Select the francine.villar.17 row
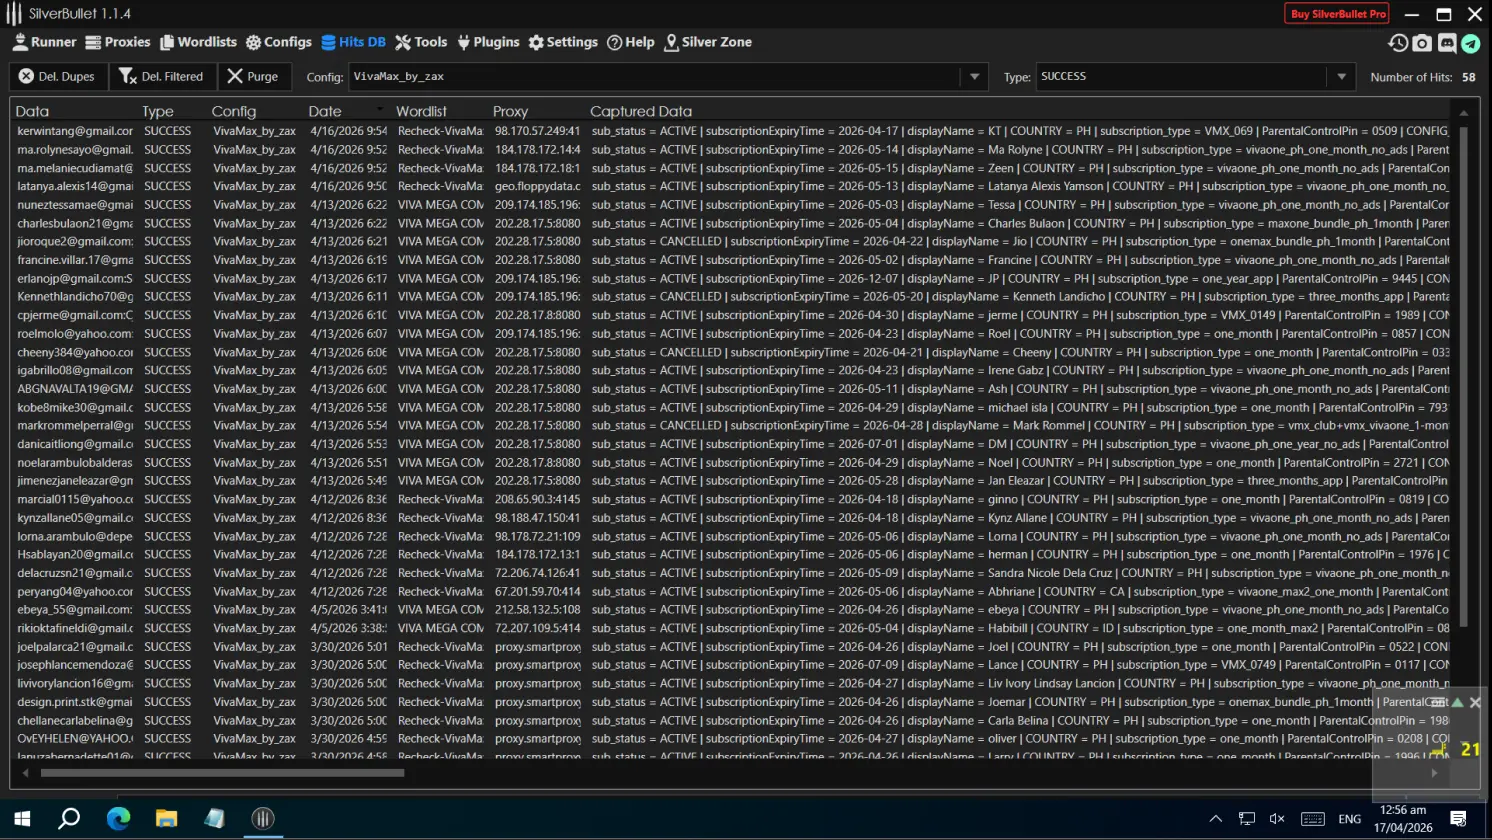The image size is (1492, 840). (732, 260)
